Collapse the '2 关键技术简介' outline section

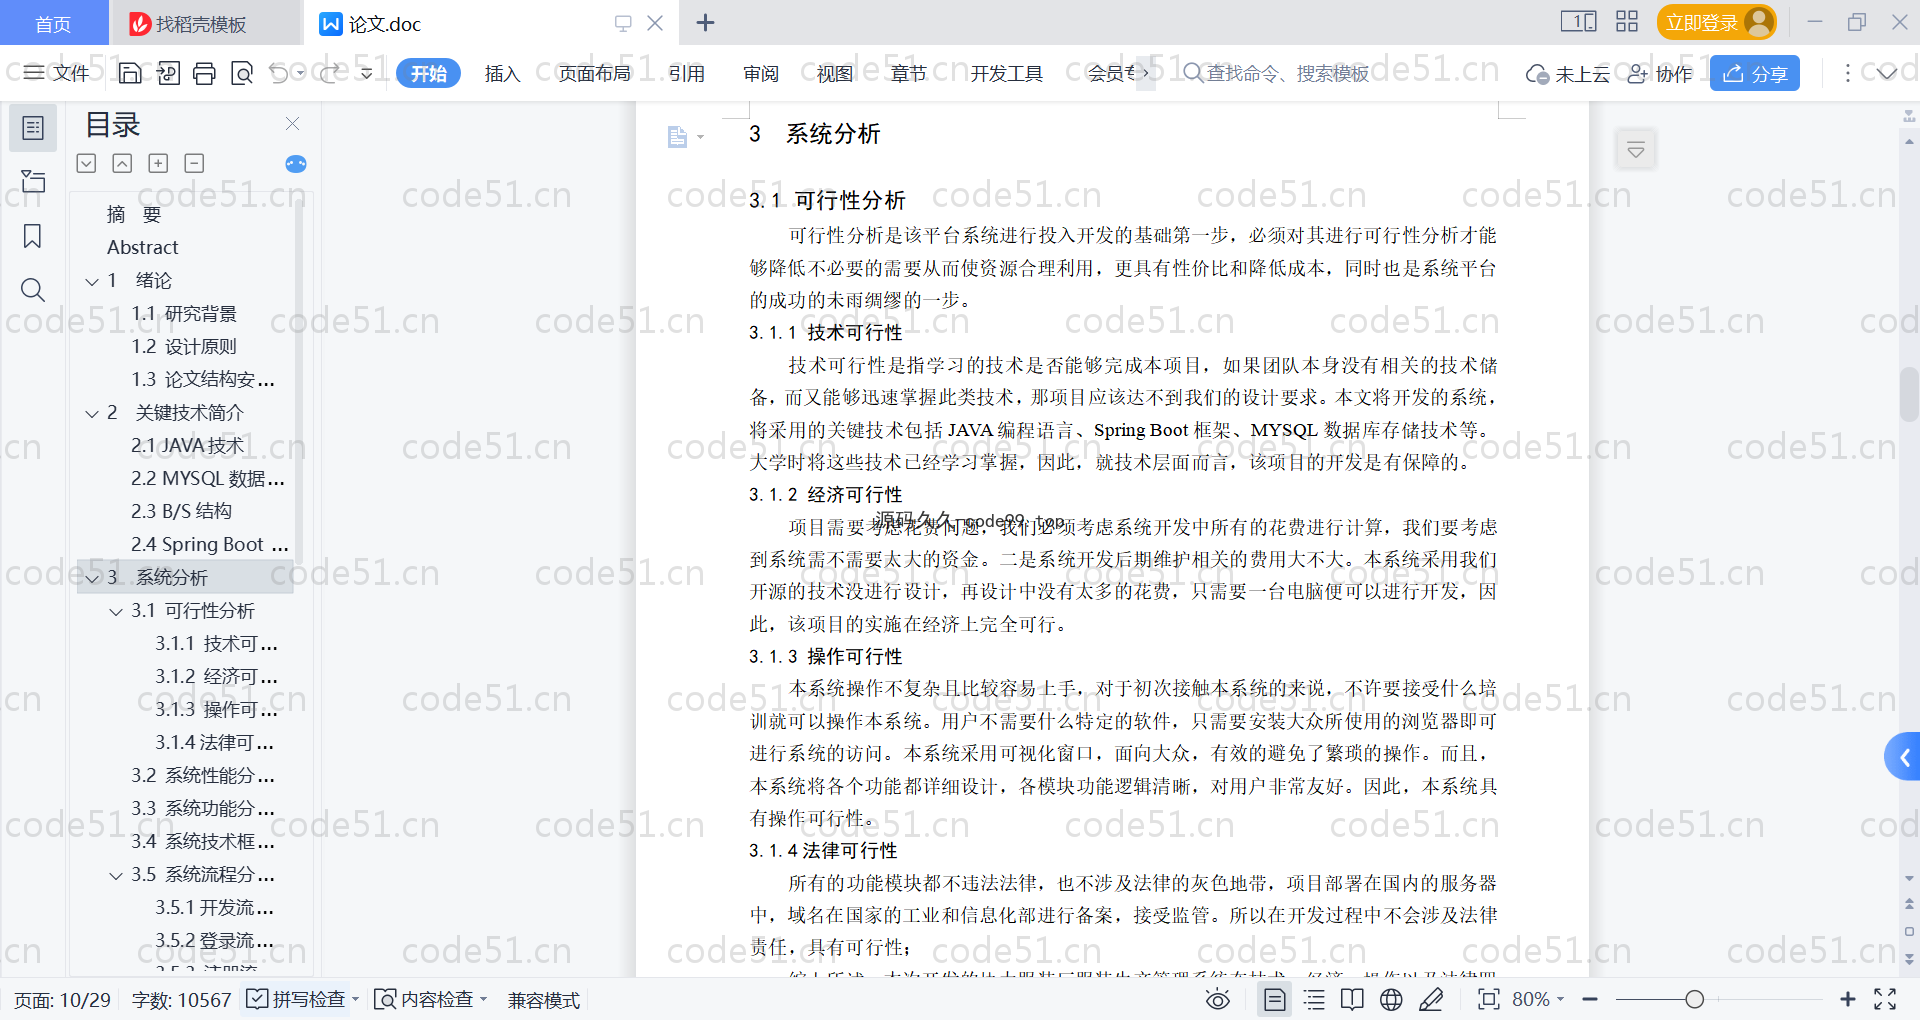[x=92, y=413]
